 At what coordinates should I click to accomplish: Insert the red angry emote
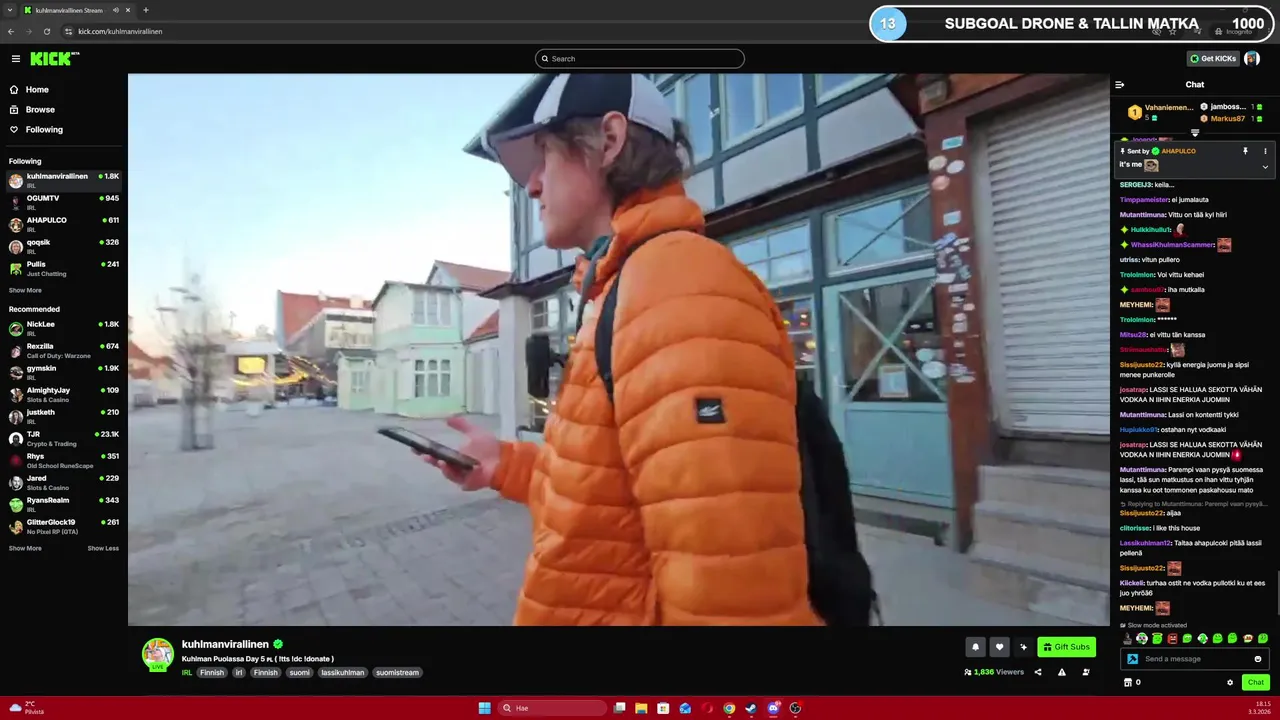(1172, 638)
